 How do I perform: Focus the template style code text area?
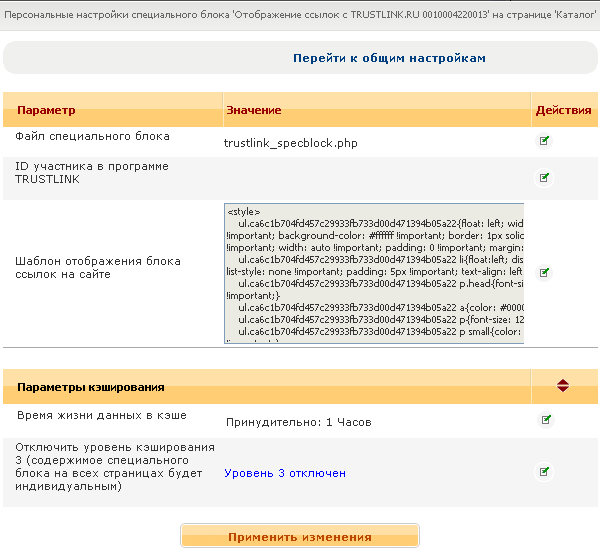click(373, 273)
